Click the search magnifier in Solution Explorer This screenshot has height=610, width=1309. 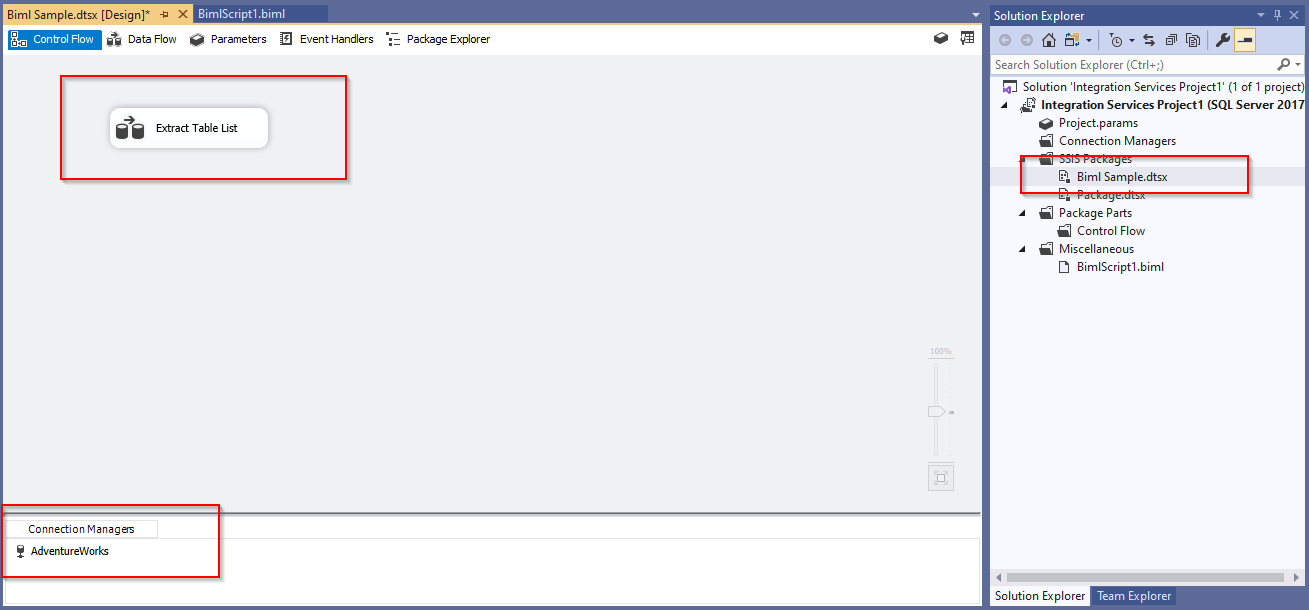coord(1284,64)
